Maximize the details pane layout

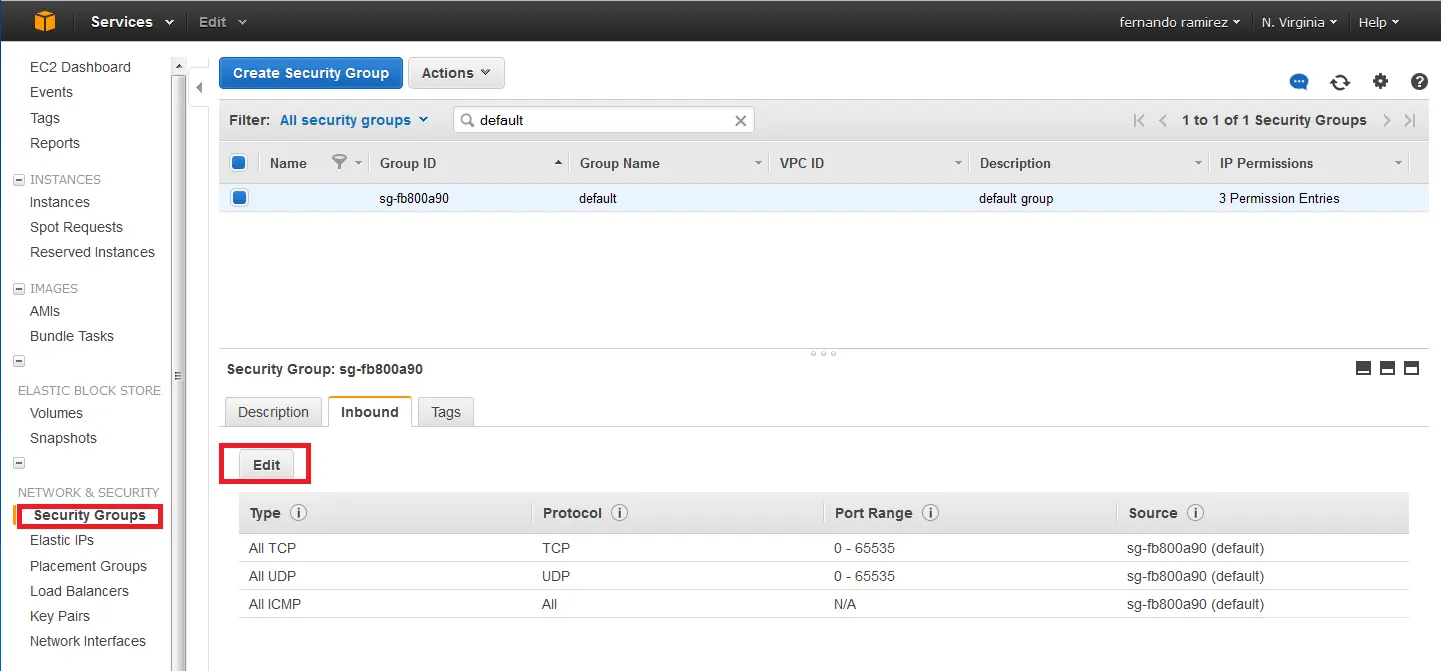pos(1411,368)
